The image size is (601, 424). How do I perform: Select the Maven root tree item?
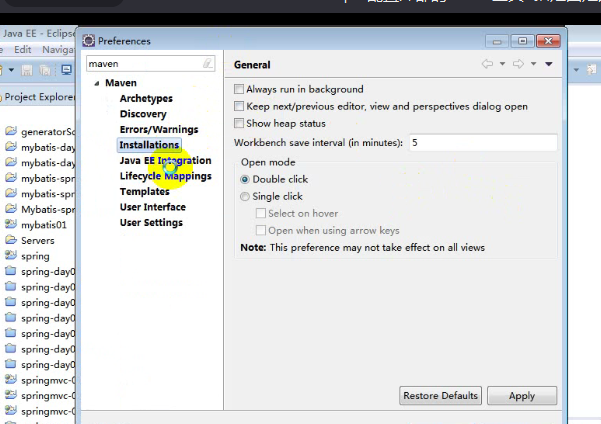click(121, 83)
